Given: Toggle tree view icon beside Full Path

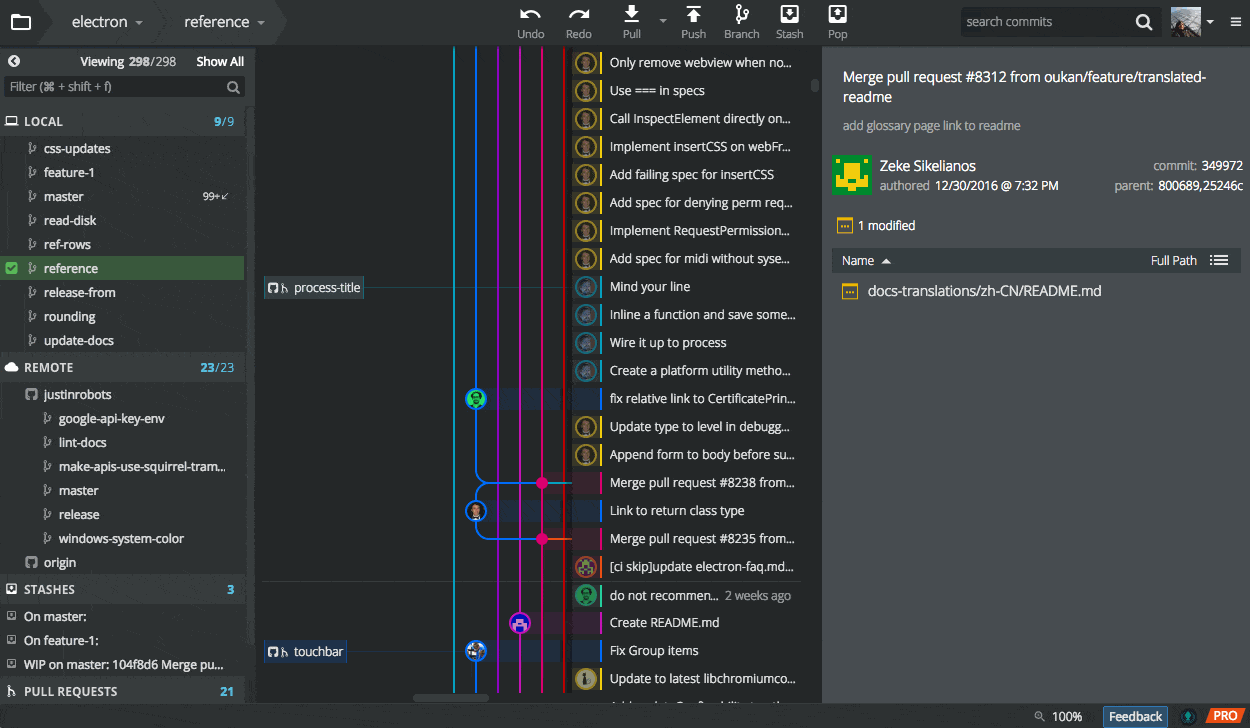Looking at the screenshot, I should [x=1218, y=260].
